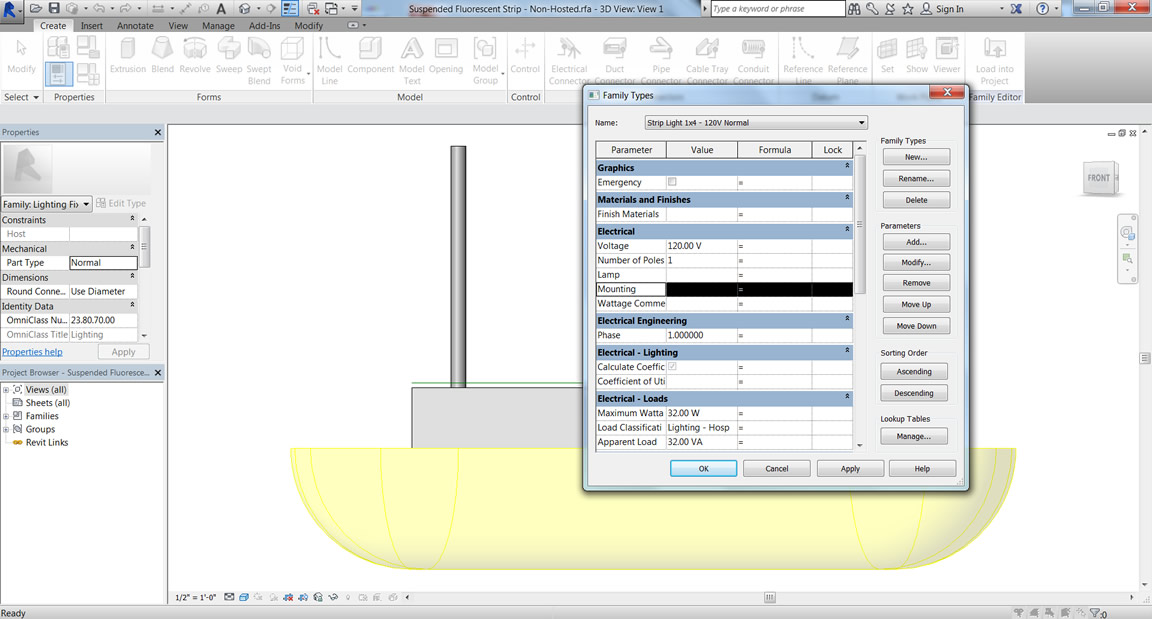Expand the Views (all) tree node
The image size is (1152, 619).
pyautogui.click(x=6, y=390)
